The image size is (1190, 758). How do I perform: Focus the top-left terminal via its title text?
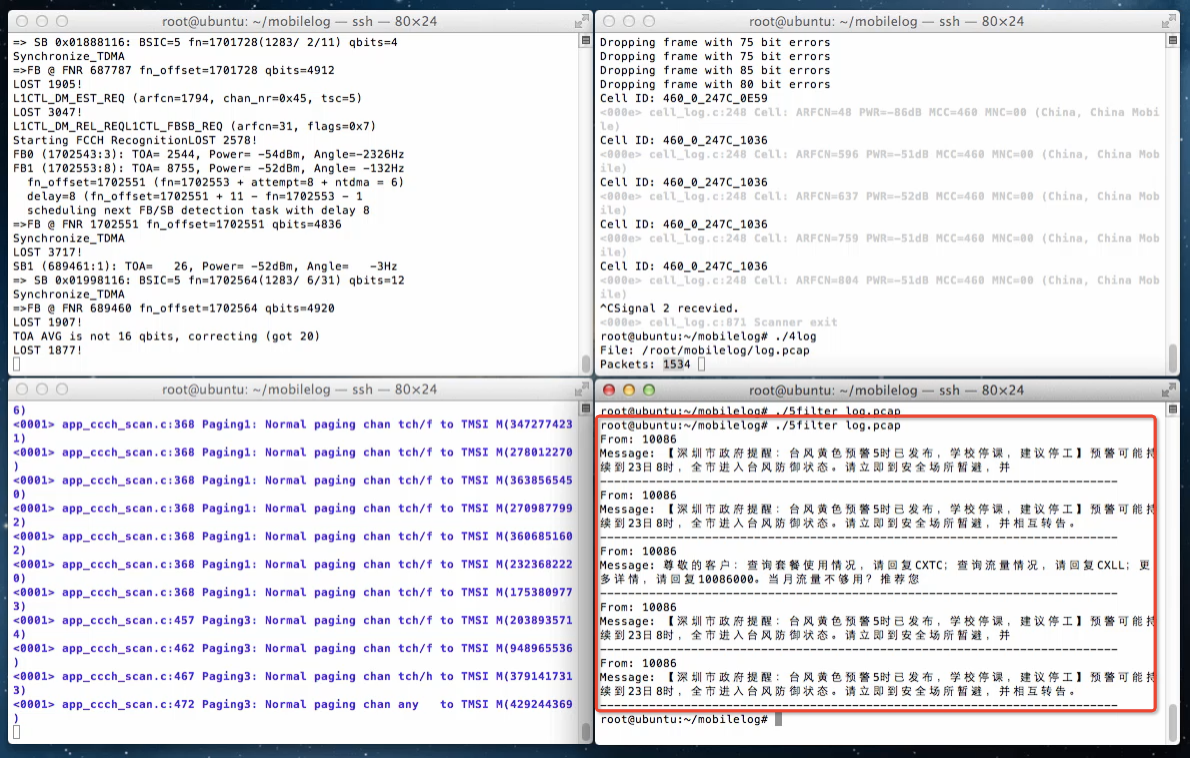[298, 21]
